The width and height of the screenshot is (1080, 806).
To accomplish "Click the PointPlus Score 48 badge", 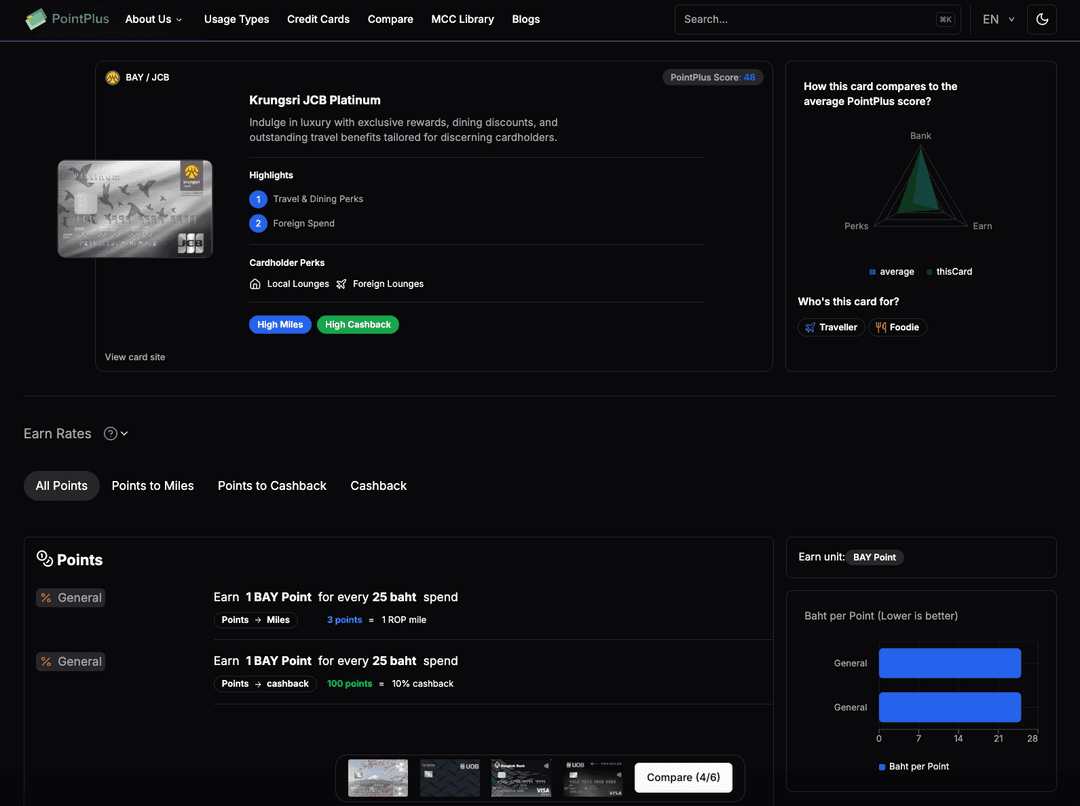I will 712,77.
